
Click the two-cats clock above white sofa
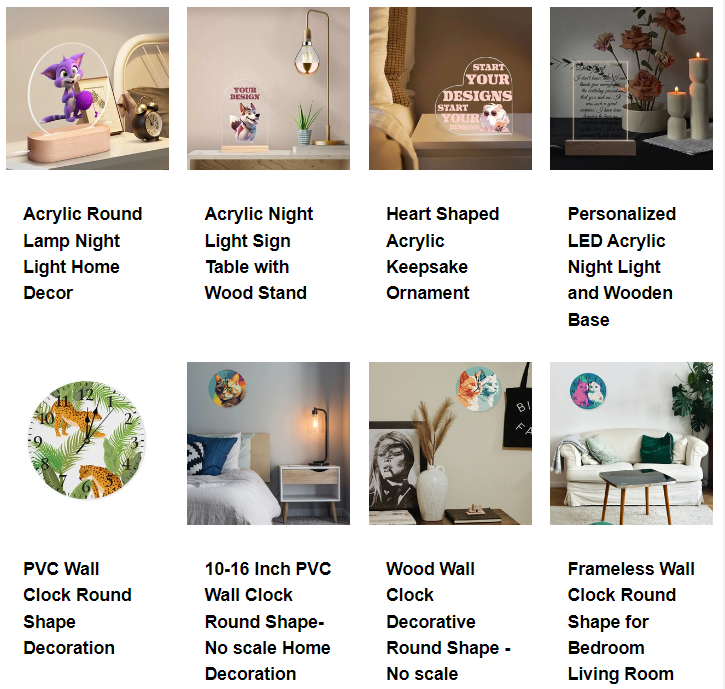point(588,391)
